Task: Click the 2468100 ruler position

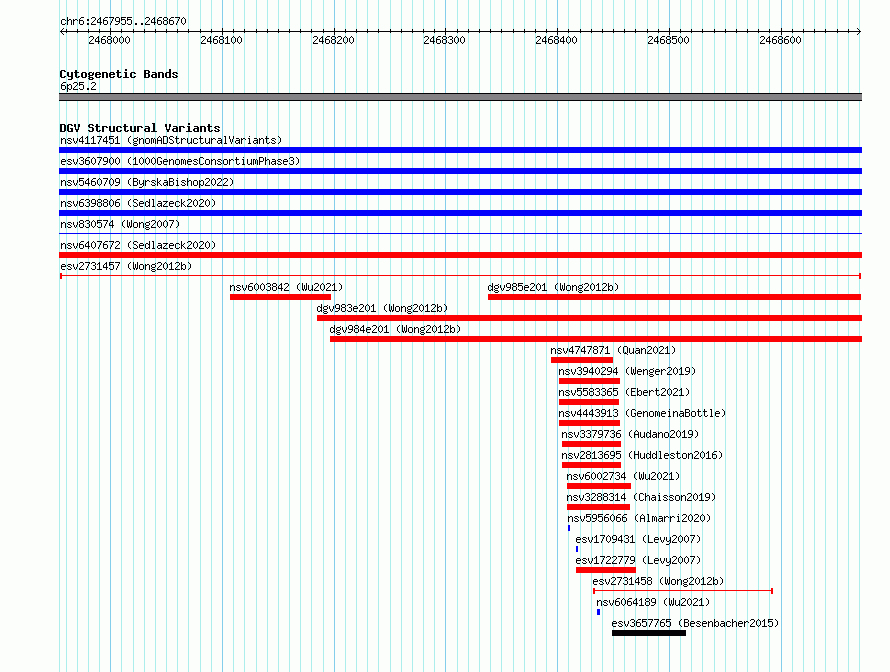Action: click(x=221, y=40)
